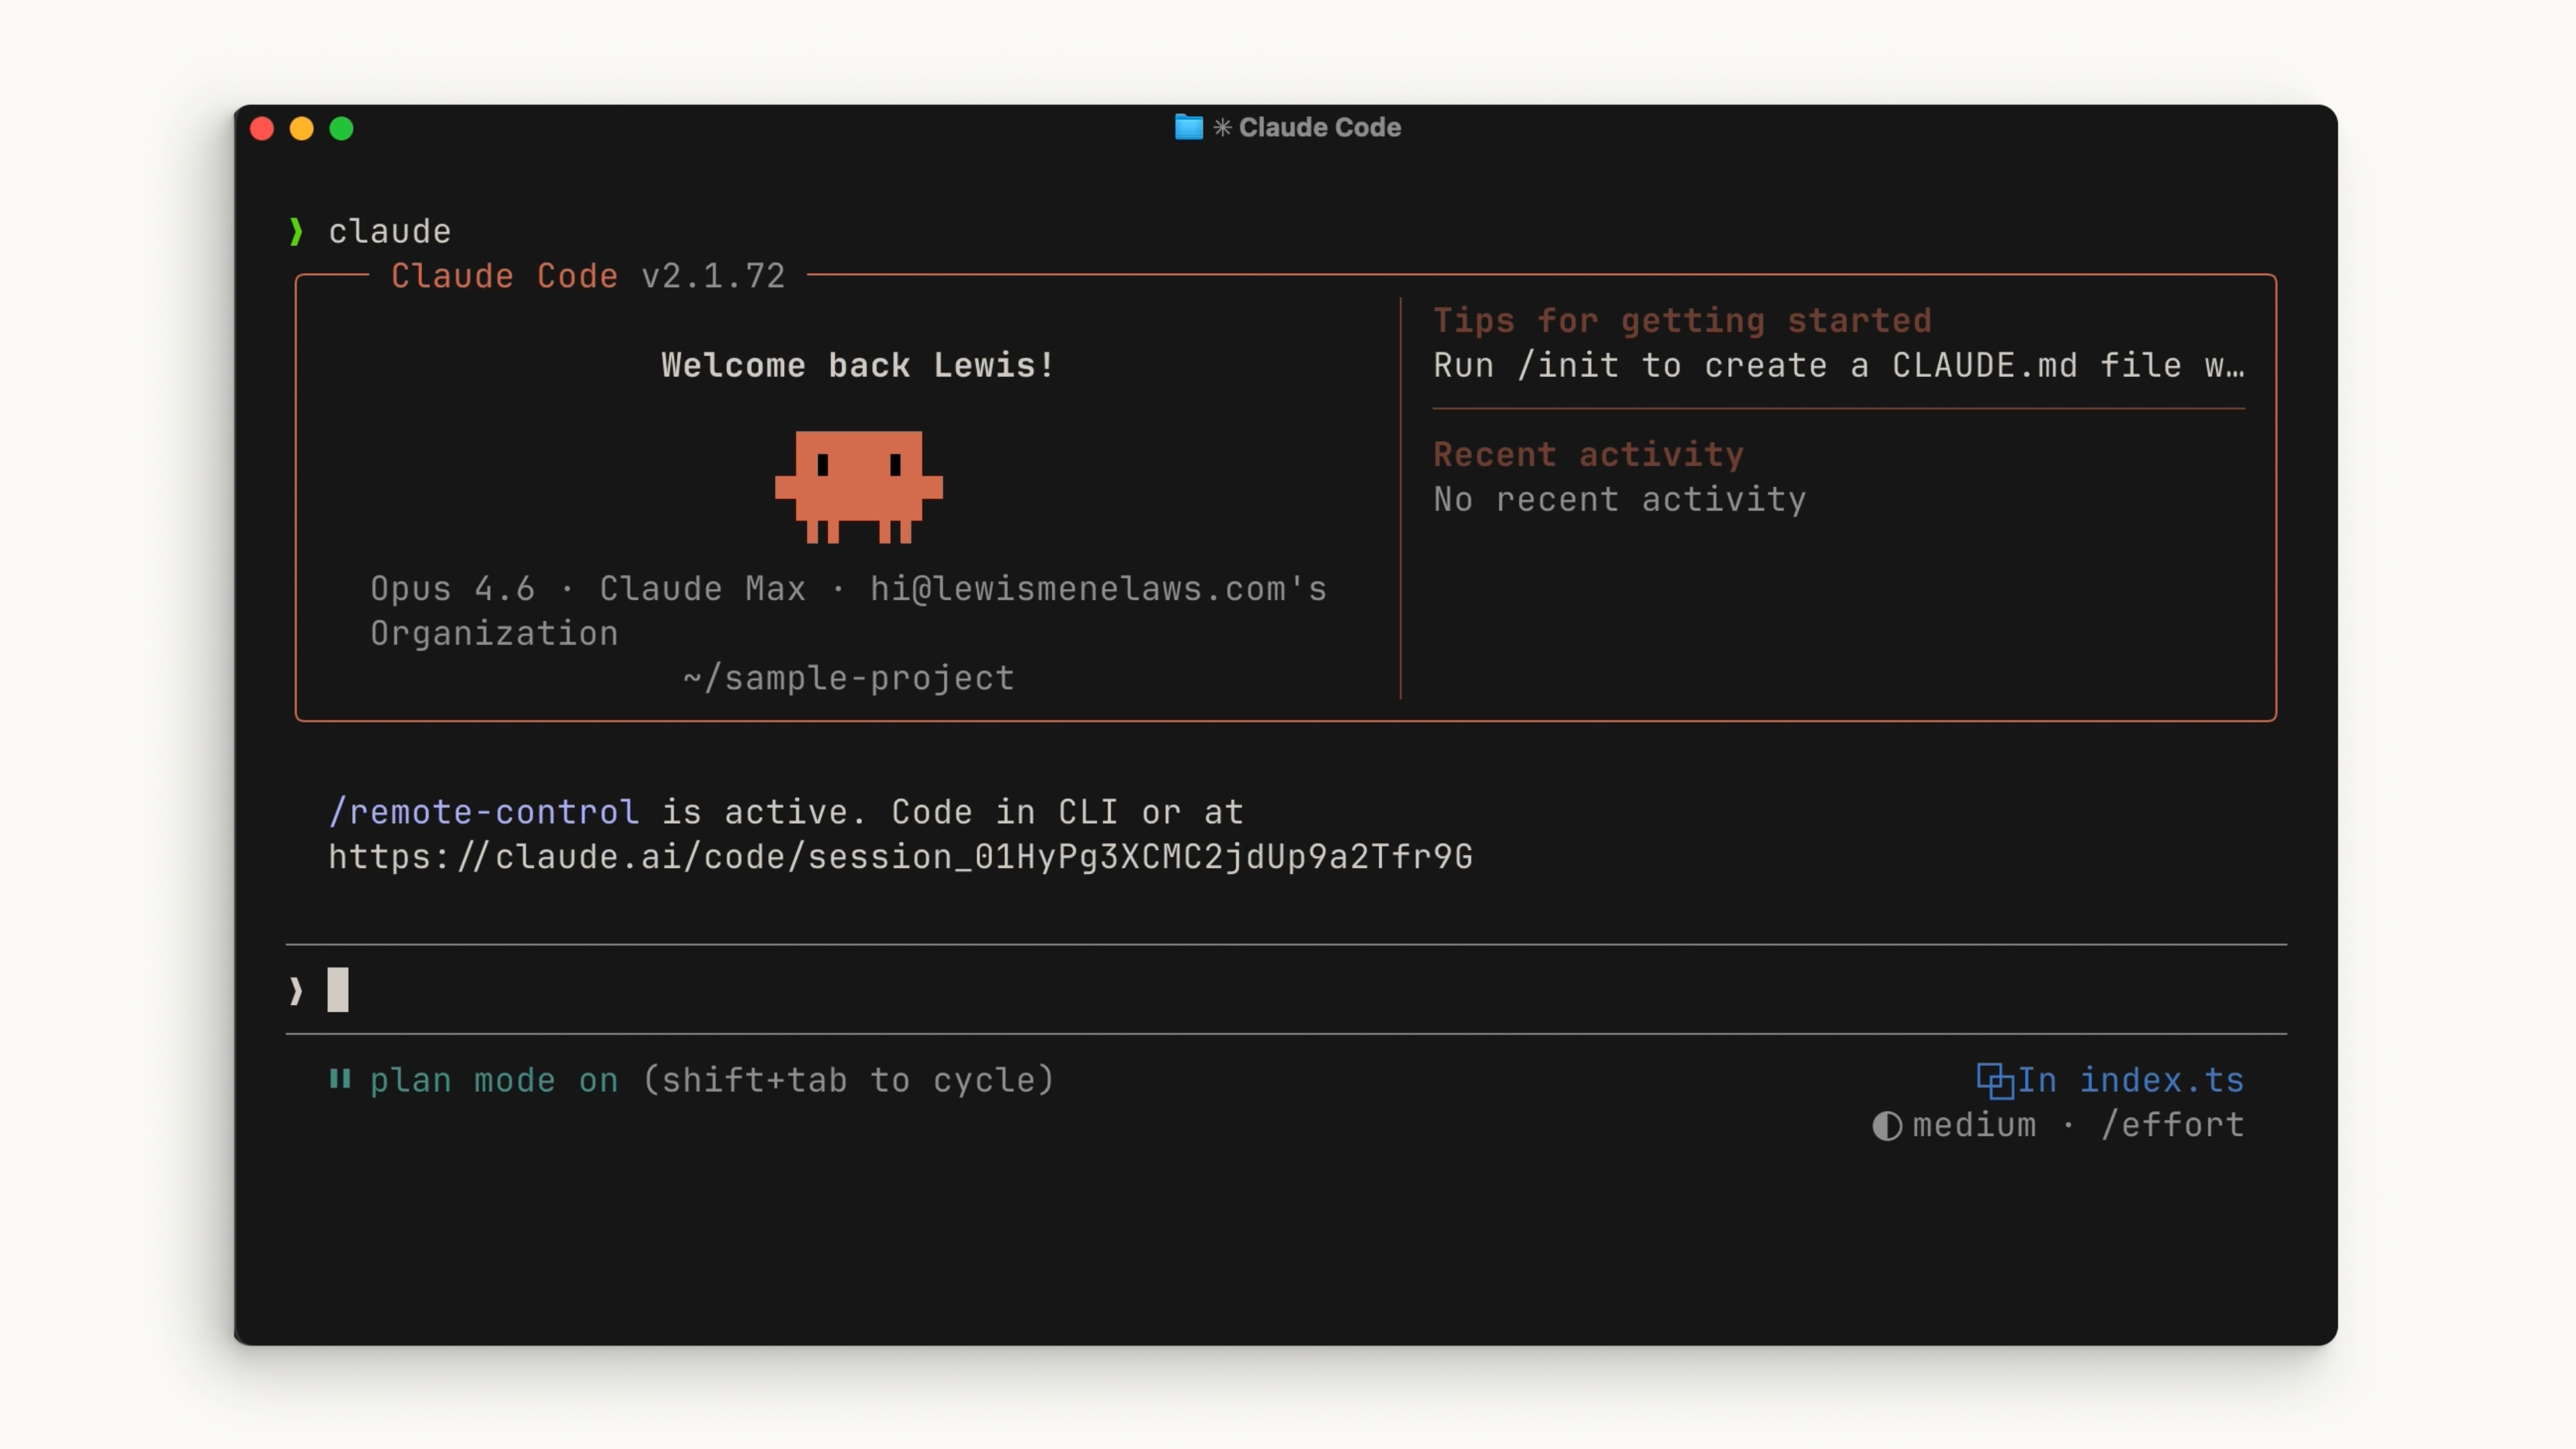
Task: Click the index.ts file context icon
Action: [1994, 1080]
